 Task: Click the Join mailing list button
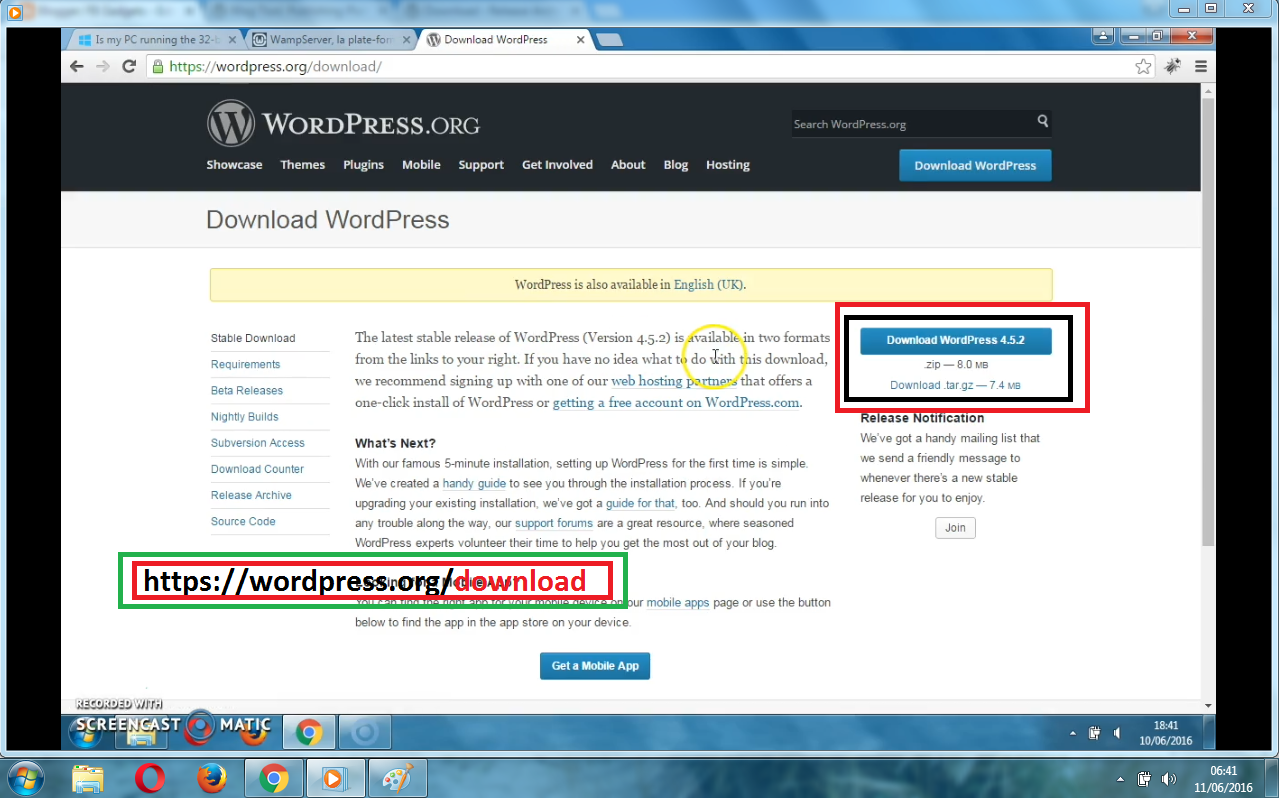pyautogui.click(x=955, y=528)
